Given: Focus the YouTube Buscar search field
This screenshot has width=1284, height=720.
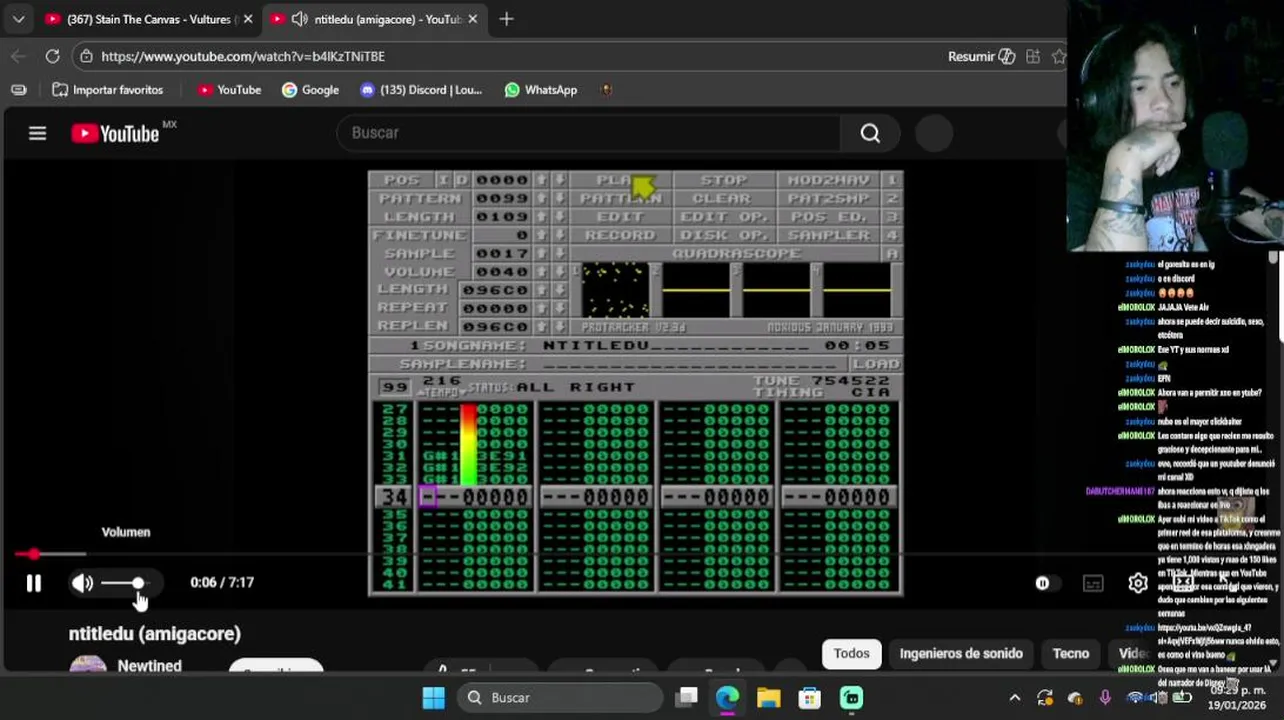Looking at the screenshot, I should point(588,133).
